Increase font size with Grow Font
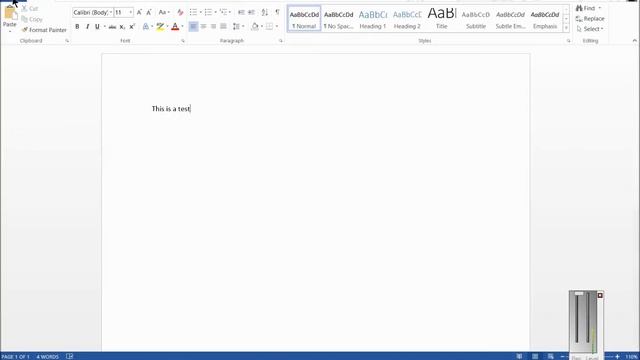 (x=139, y=12)
